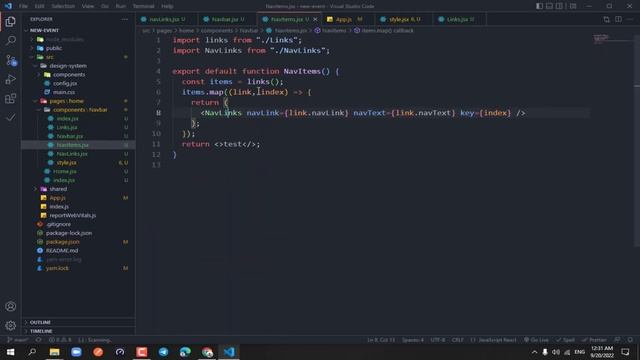Switch to the navLinks.jsx tab
The height and width of the screenshot is (360, 640).
click(167, 19)
